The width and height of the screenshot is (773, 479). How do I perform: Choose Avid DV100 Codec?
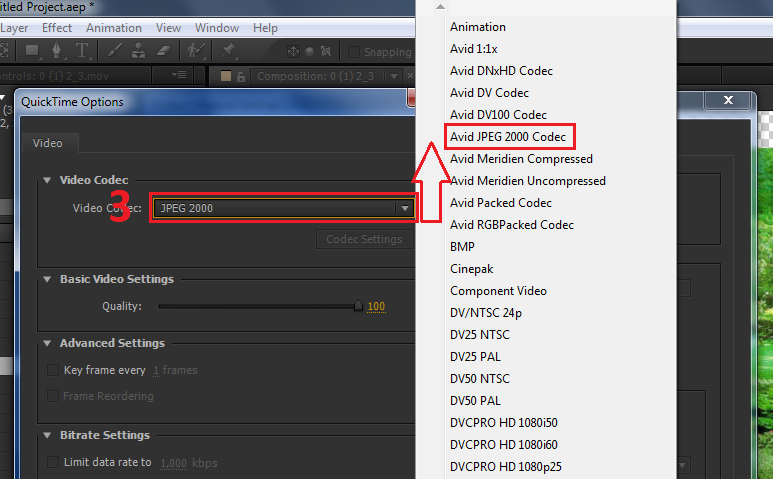click(x=498, y=115)
